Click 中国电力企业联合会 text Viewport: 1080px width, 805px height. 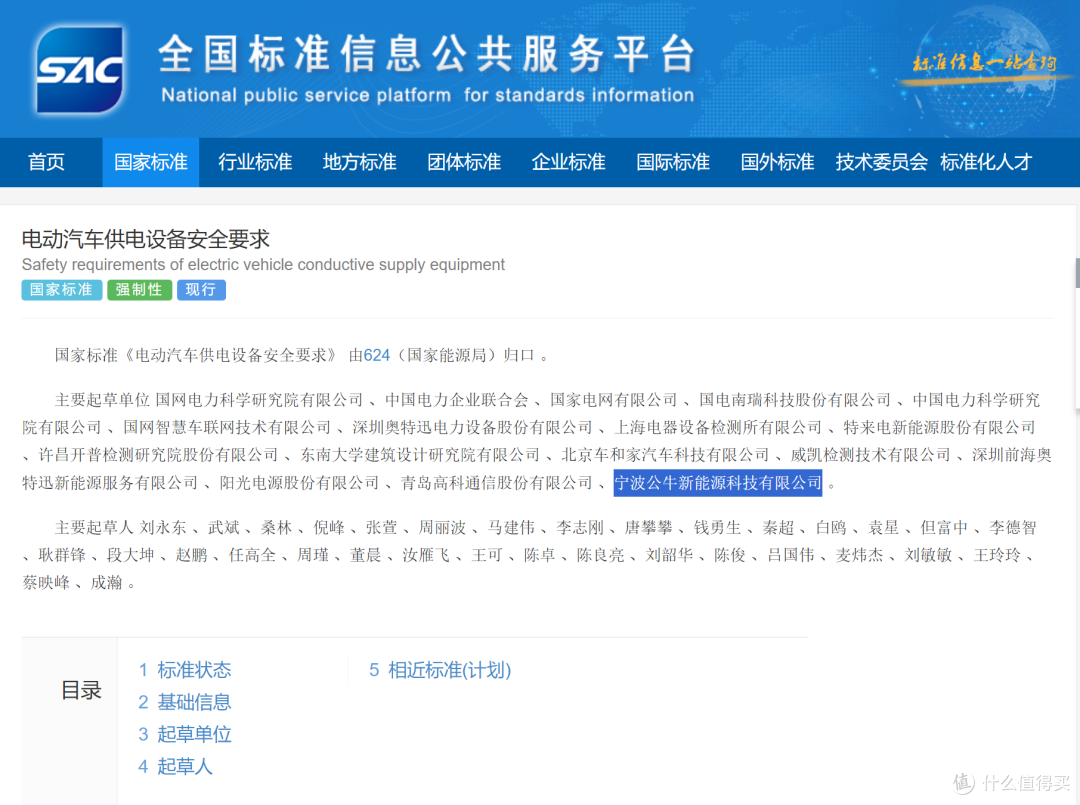tap(457, 400)
